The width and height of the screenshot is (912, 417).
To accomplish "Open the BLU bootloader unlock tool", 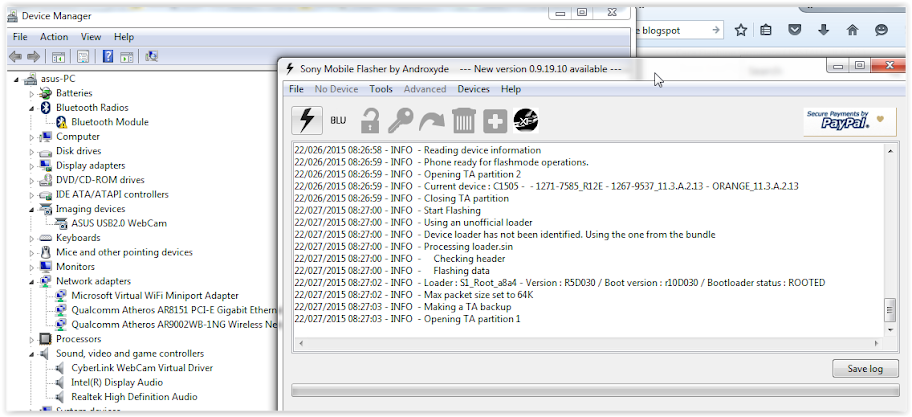I will click(338, 120).
